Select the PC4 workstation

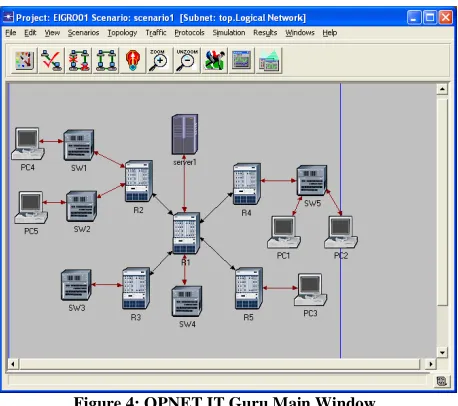(x=28, y=143)
